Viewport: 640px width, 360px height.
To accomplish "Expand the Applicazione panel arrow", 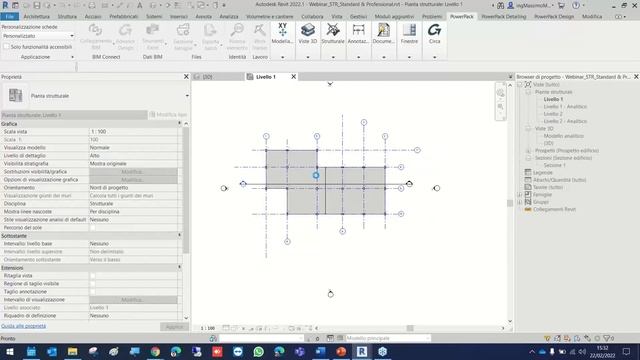I will tap(72, 57).
